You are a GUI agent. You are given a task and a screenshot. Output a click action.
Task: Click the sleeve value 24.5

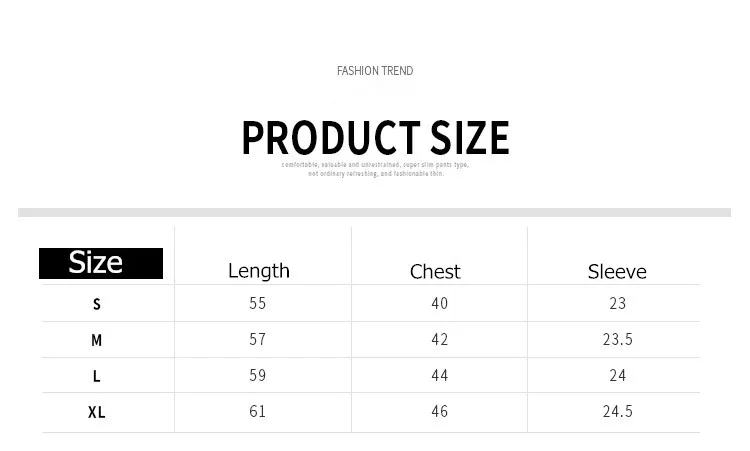point(617,411)
